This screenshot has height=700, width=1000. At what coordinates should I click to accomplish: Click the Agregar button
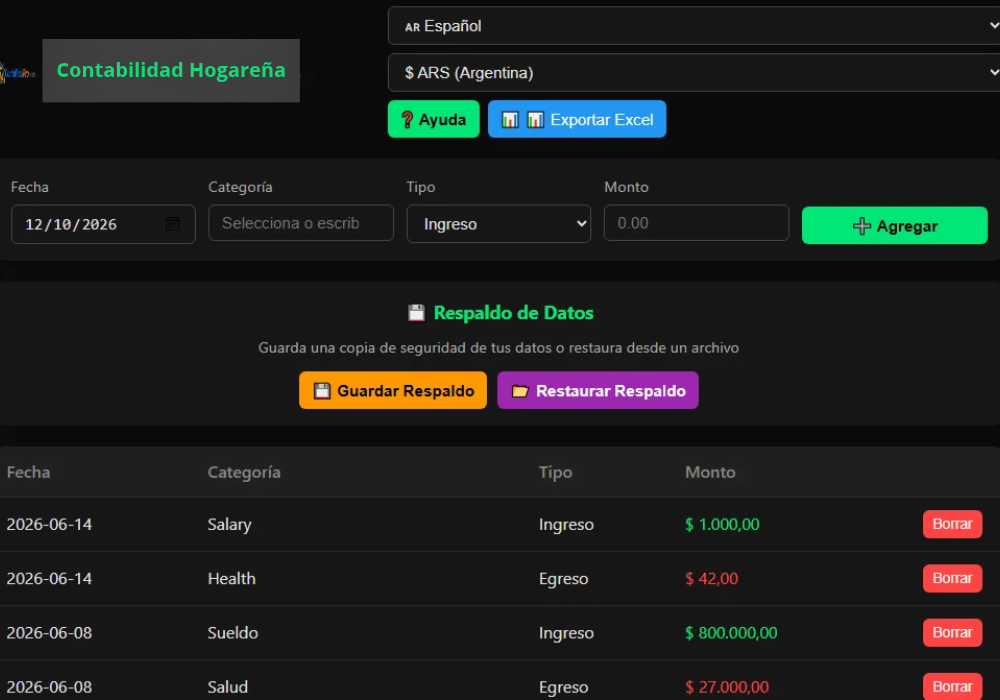tap(895, 226)
